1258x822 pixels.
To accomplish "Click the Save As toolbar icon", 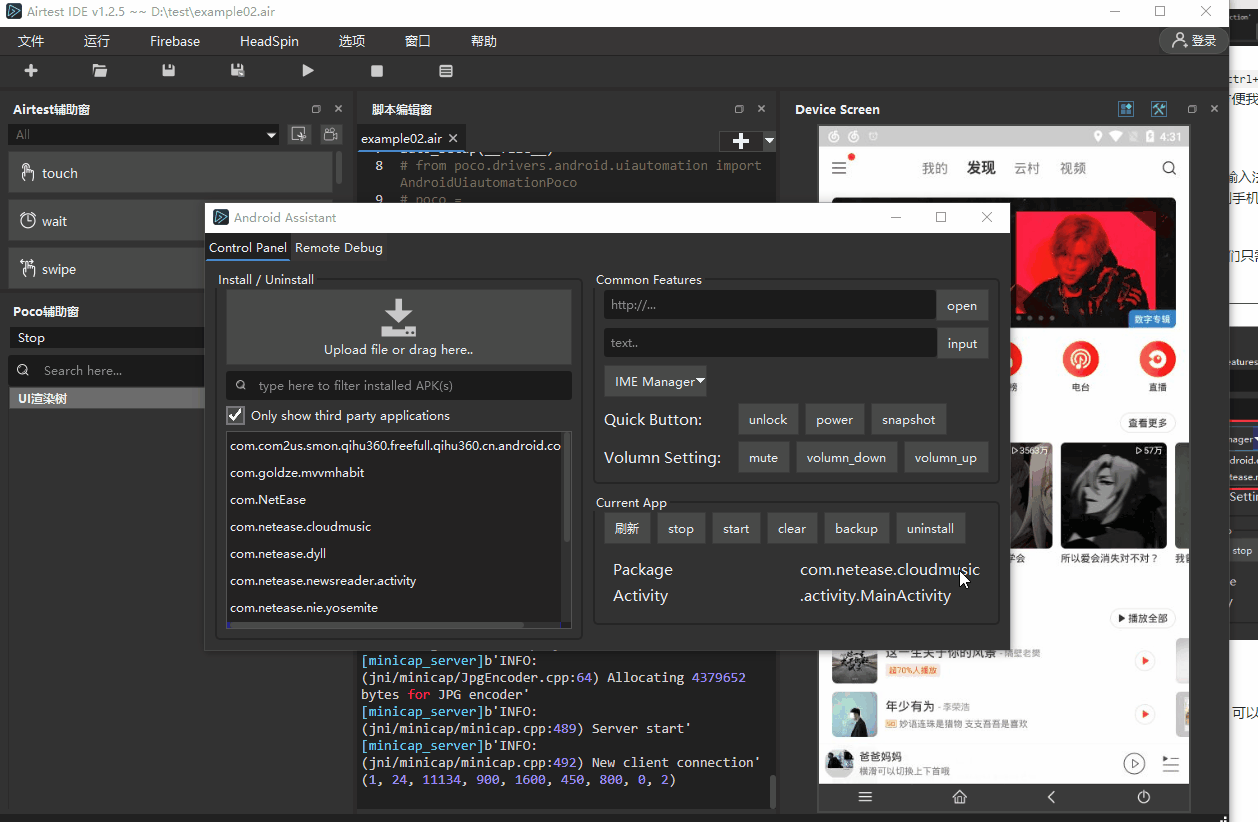I will [x=238, y=71].
